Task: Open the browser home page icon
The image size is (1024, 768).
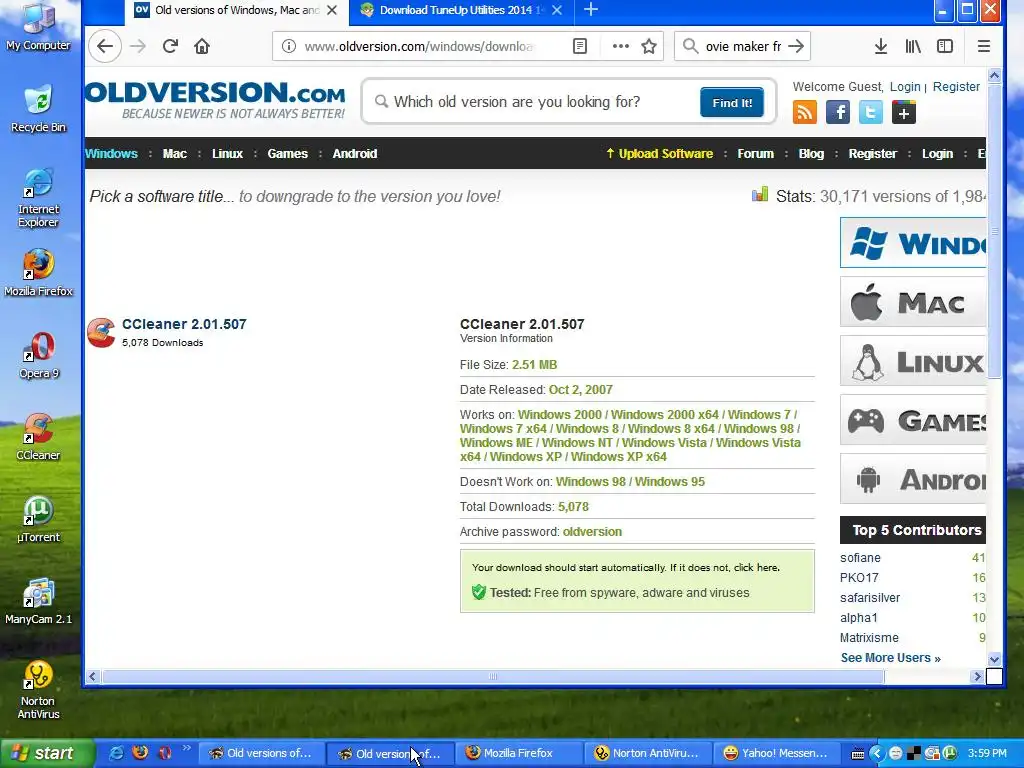Action: coord(202,46)
